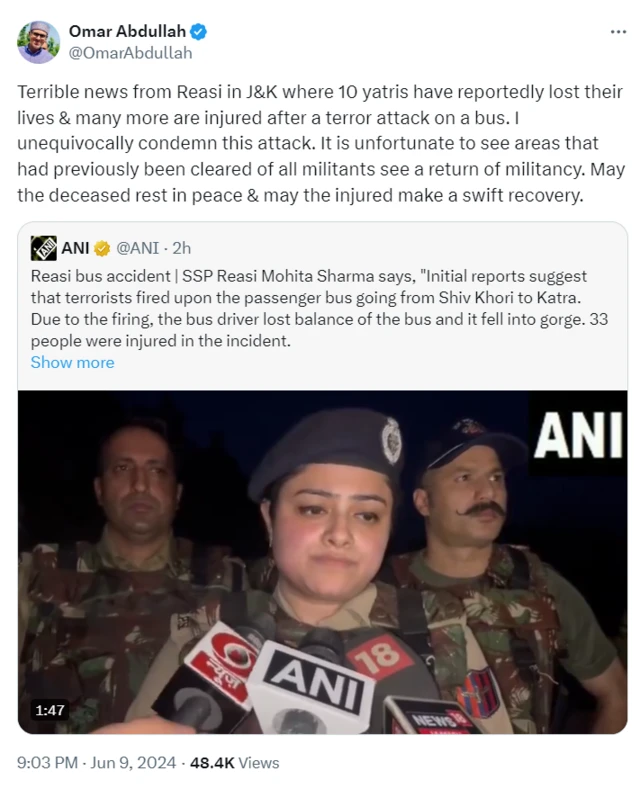Image resolution: width=640 pixels, height=789 pixels.
Task: View the 48.4K Views analytics
Action: coord(234,763)
